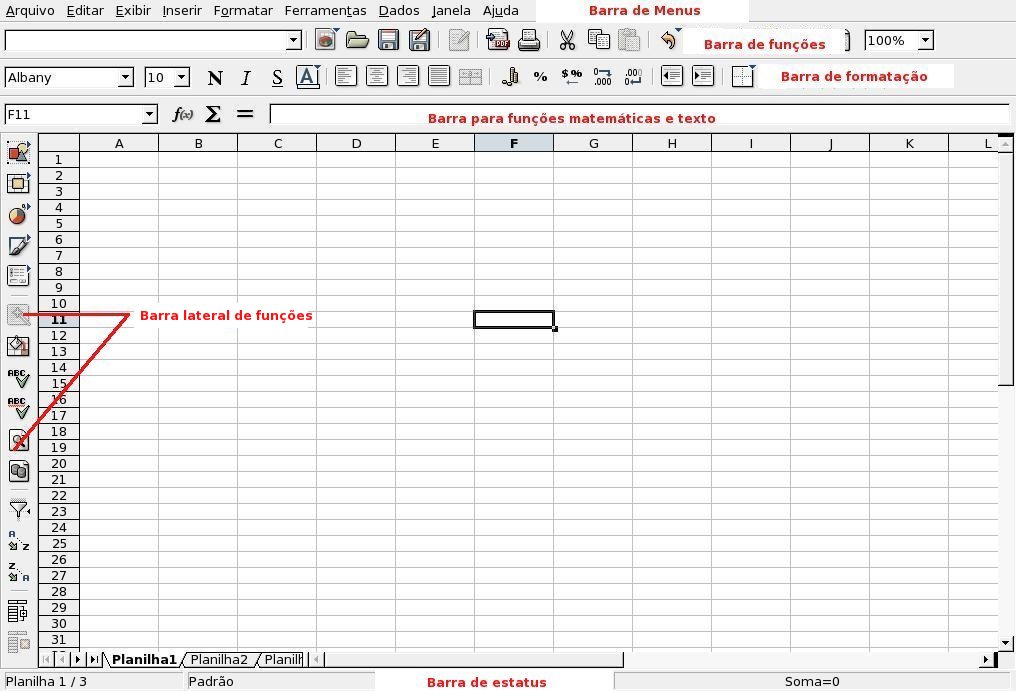
Task: Click the formula input line field
Action: [640, 114]
